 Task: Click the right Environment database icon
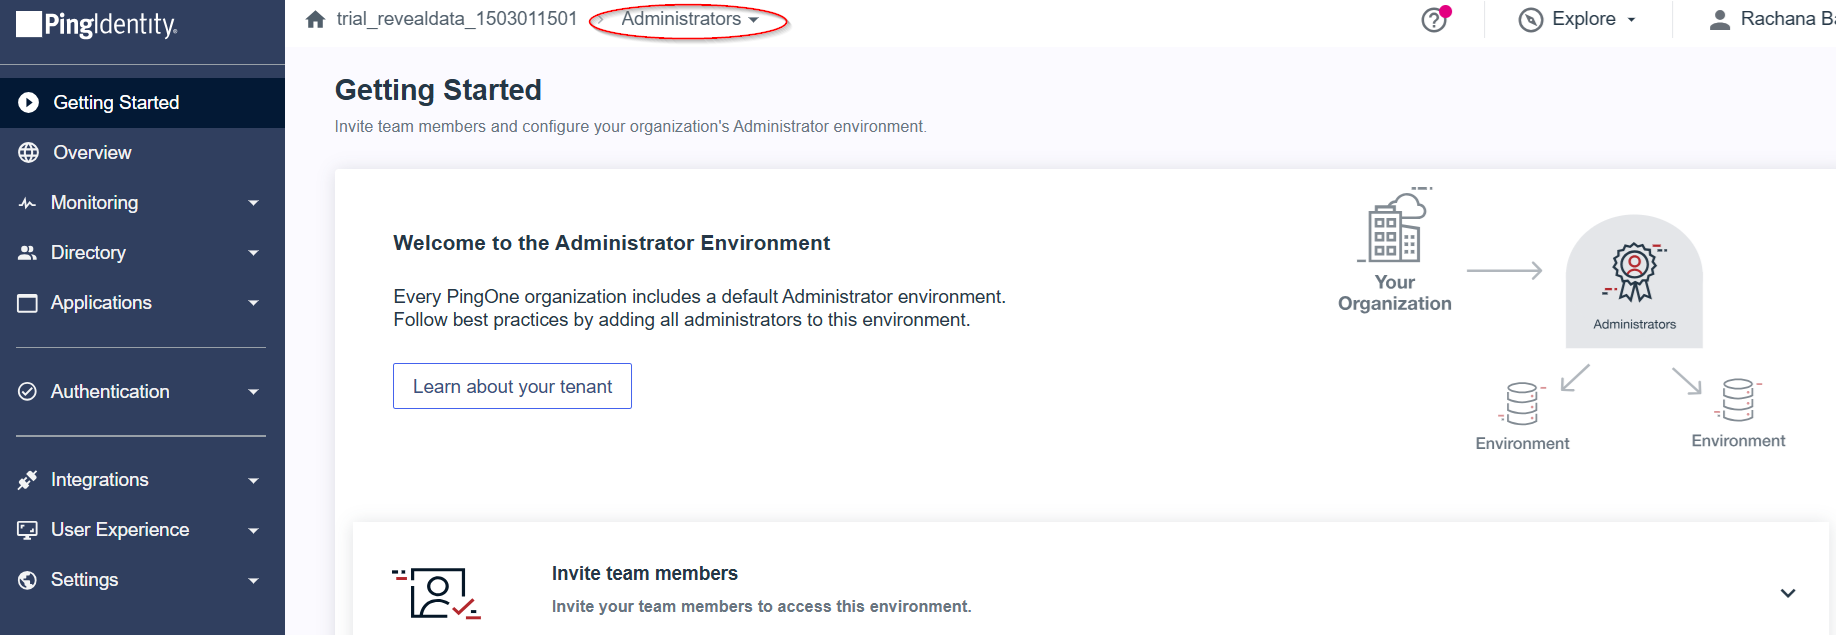1737,400
